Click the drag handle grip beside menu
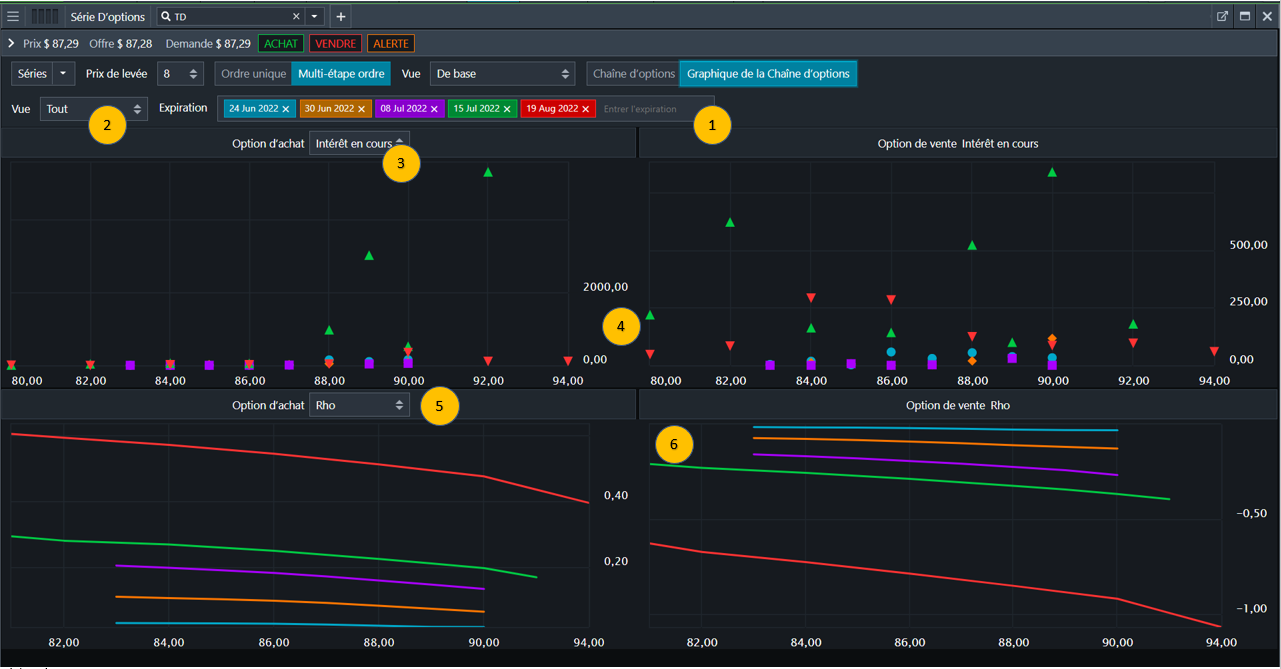 pyautogui.click(x=44, y=16)
